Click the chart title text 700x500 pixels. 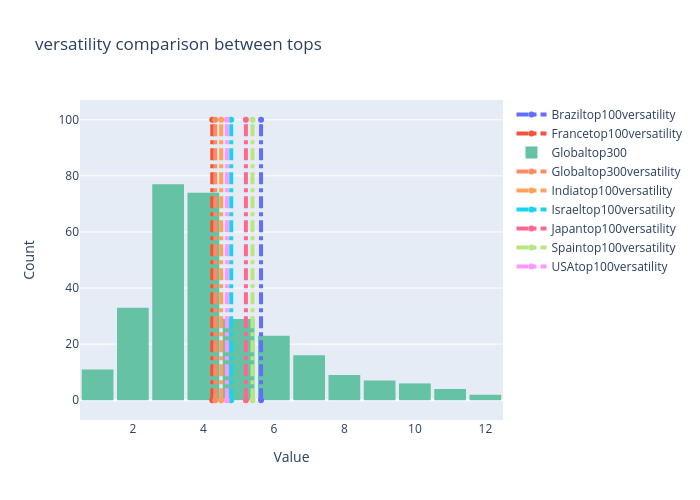pyautogui.click(x=178, y=45)
